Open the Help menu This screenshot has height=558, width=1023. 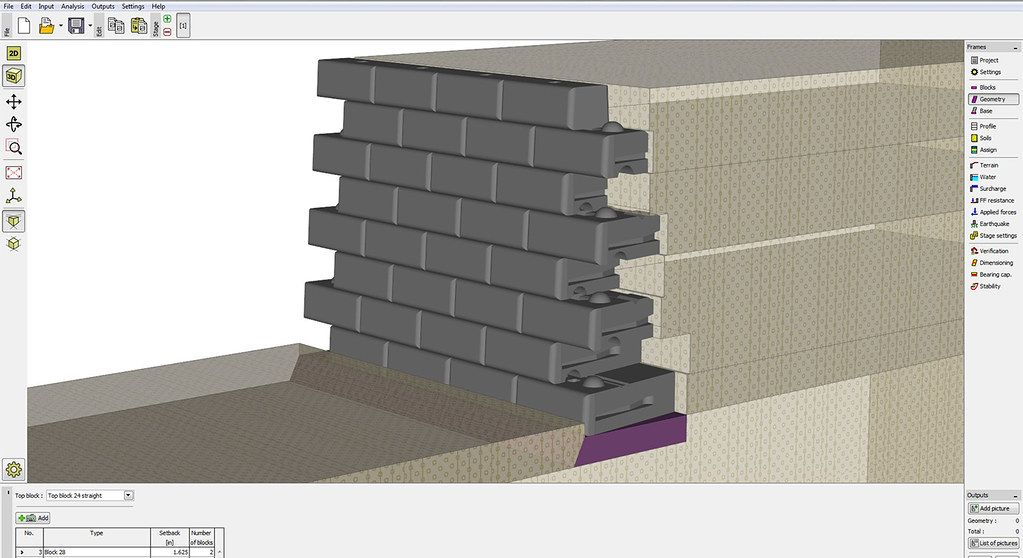click(158, 6)
